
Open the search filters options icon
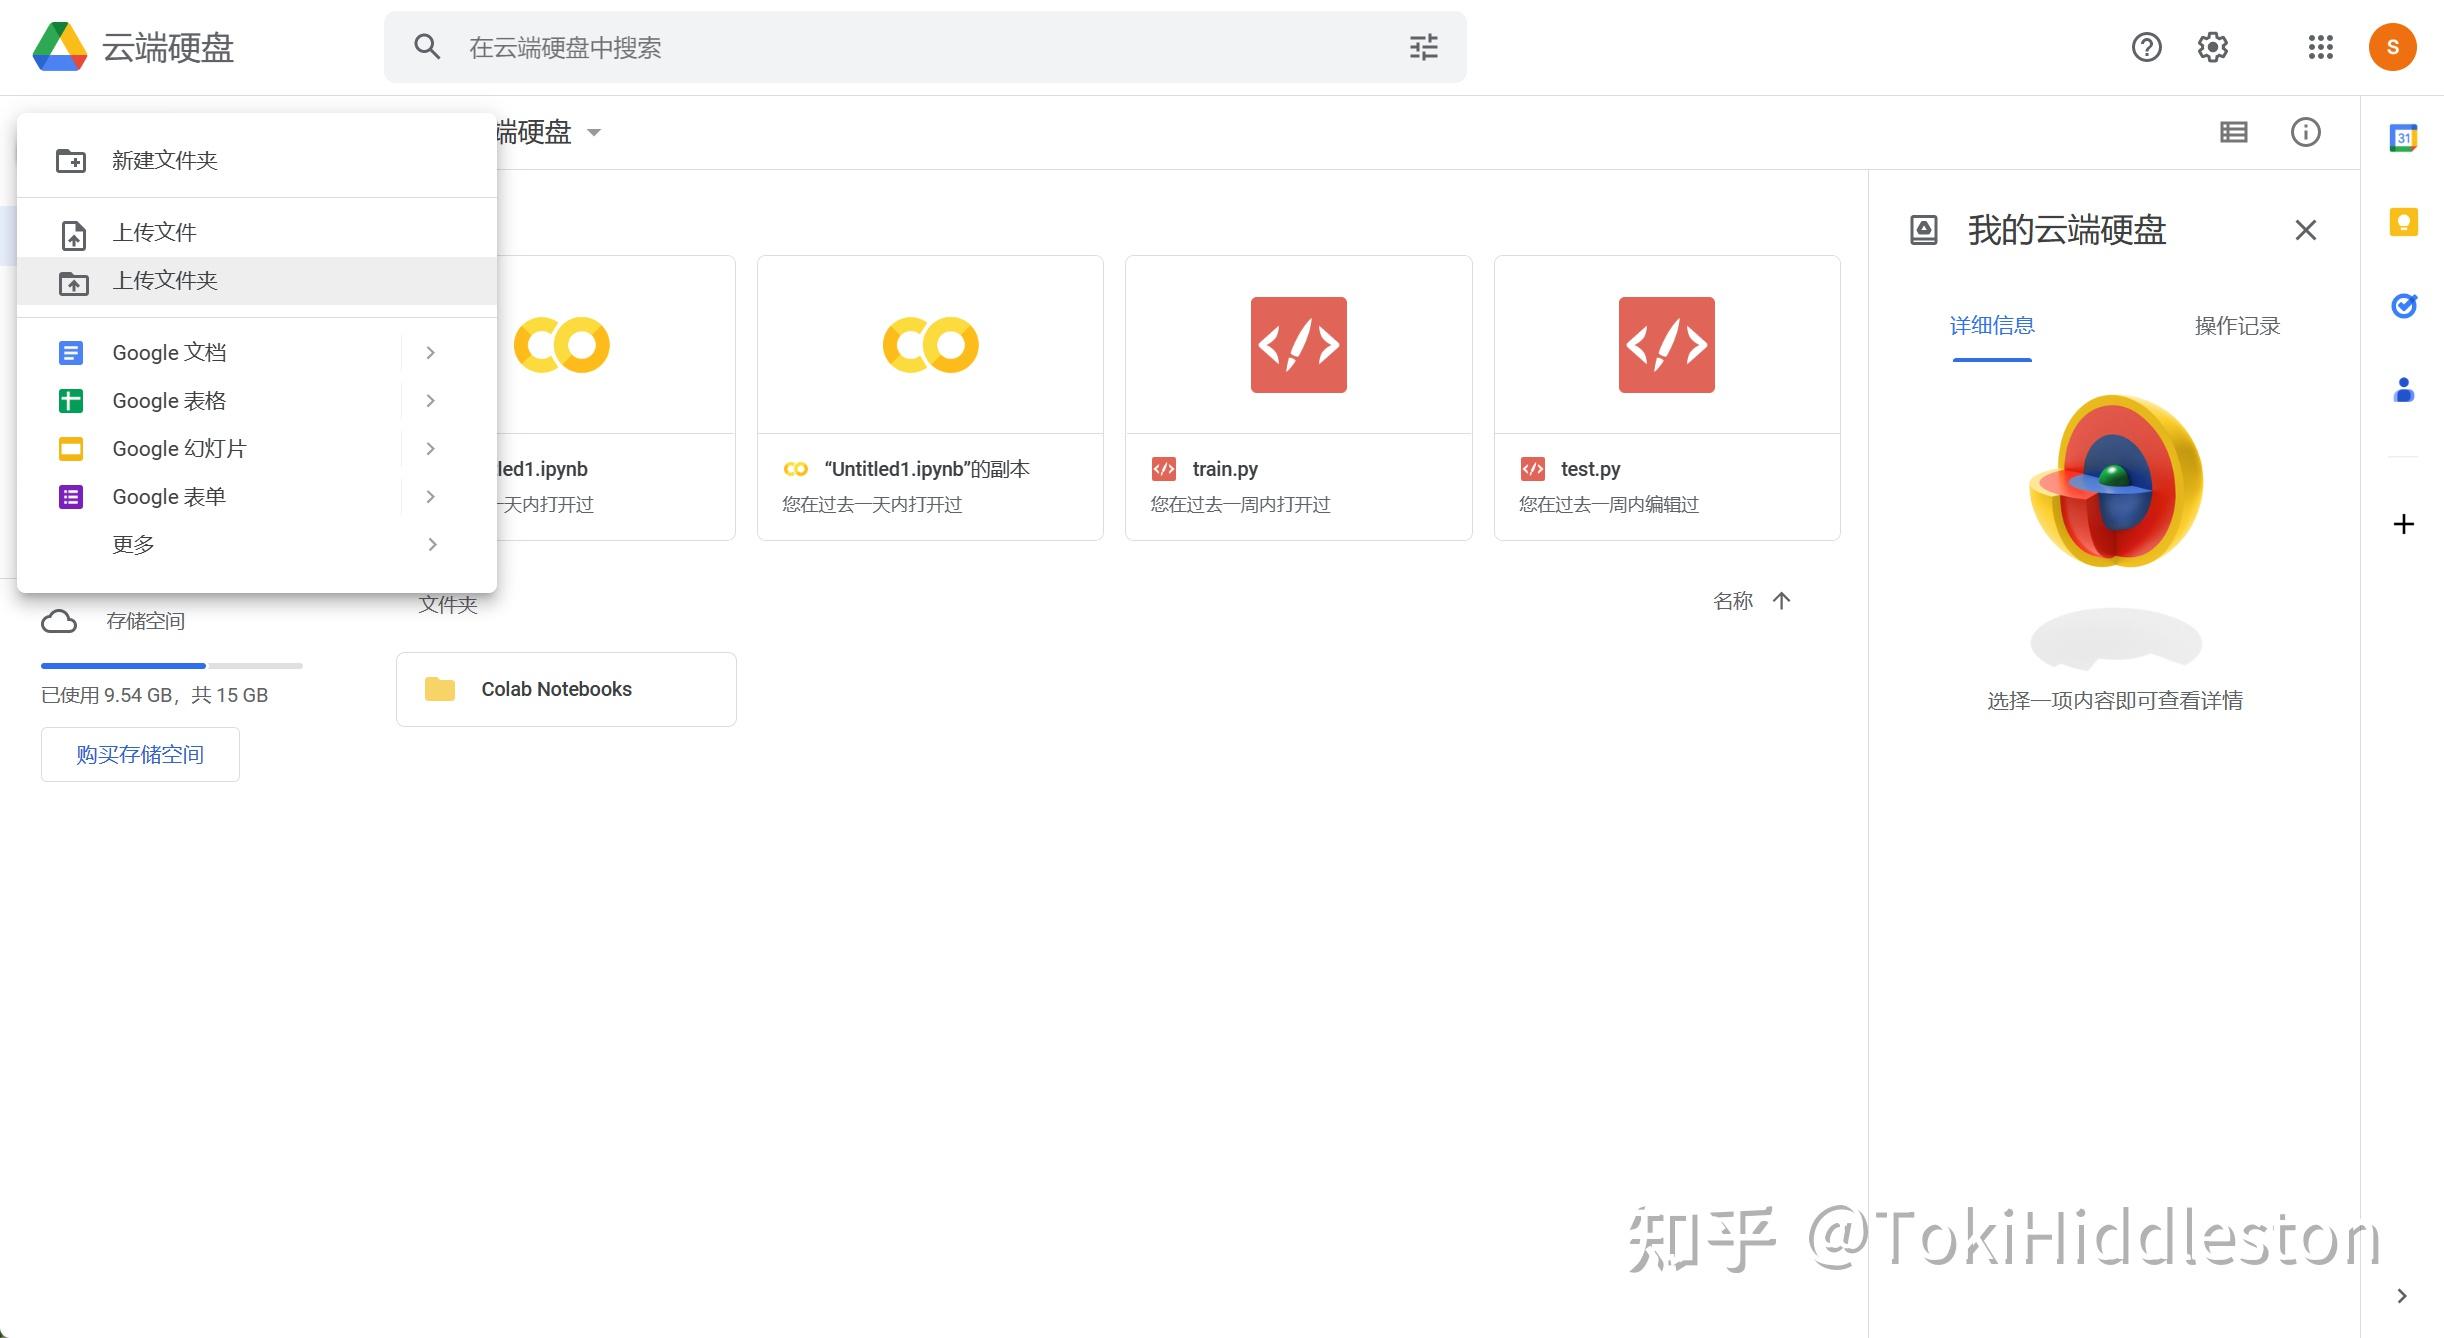click(1422, 47)
